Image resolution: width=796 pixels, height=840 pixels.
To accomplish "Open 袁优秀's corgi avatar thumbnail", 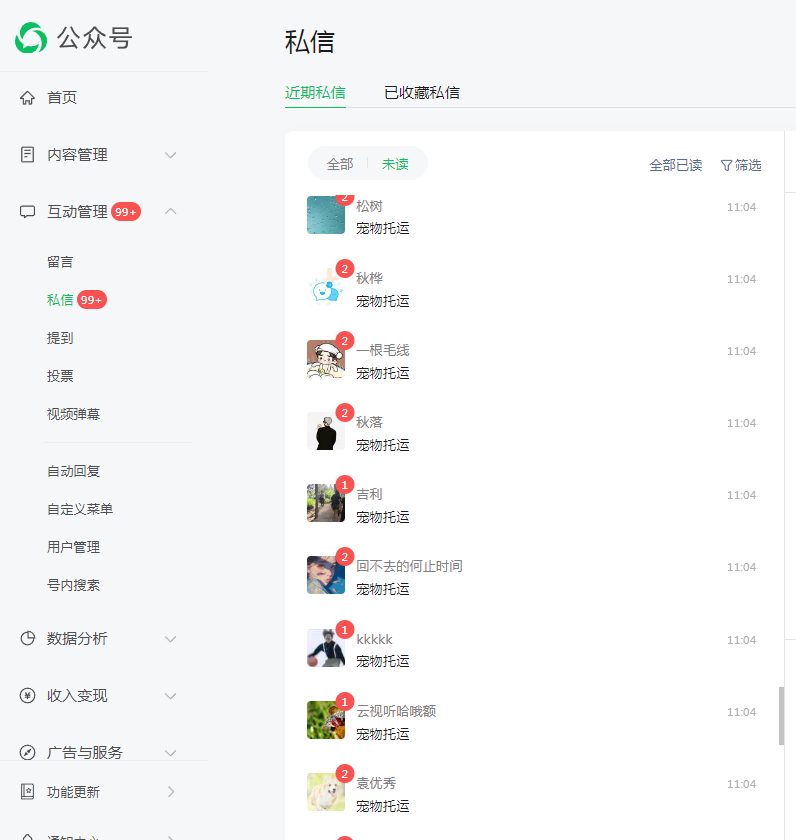I will [326, 792].
